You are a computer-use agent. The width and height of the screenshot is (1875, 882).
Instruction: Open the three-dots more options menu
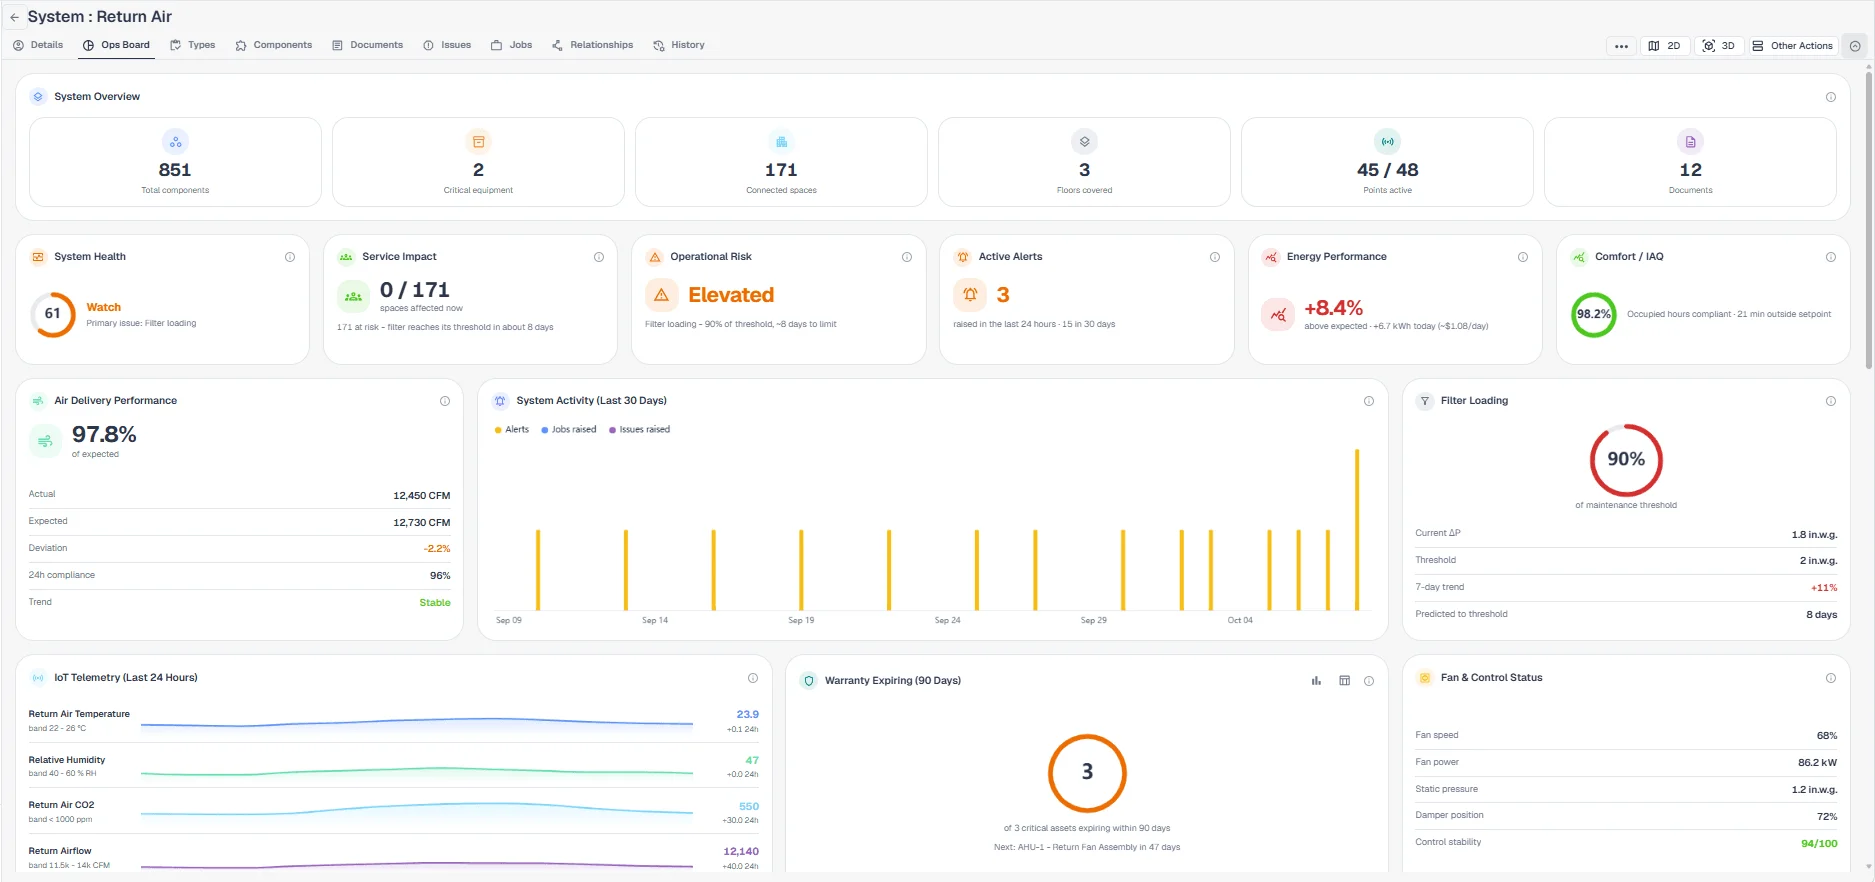click(1621, 46)
